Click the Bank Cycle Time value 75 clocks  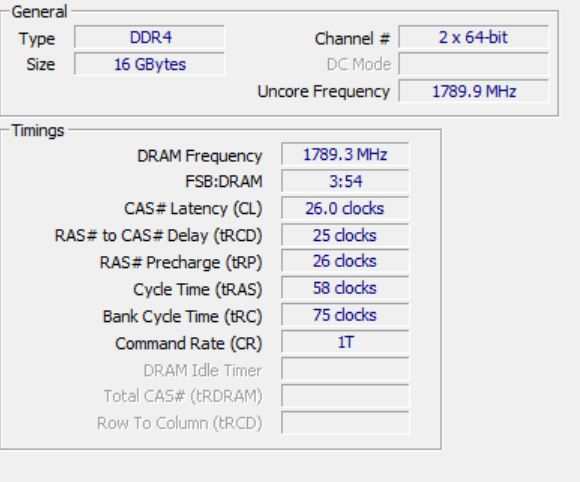[345, 314]
